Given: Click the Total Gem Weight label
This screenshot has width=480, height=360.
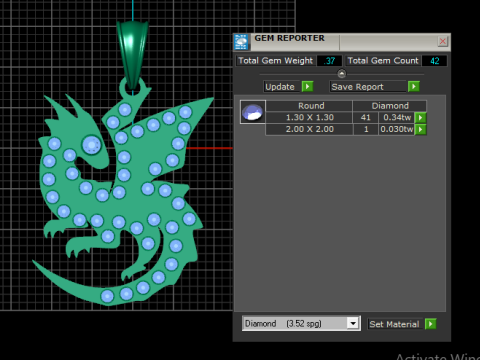Looking at the screenshot, I should pyautogui.click(x=276, y=61).
